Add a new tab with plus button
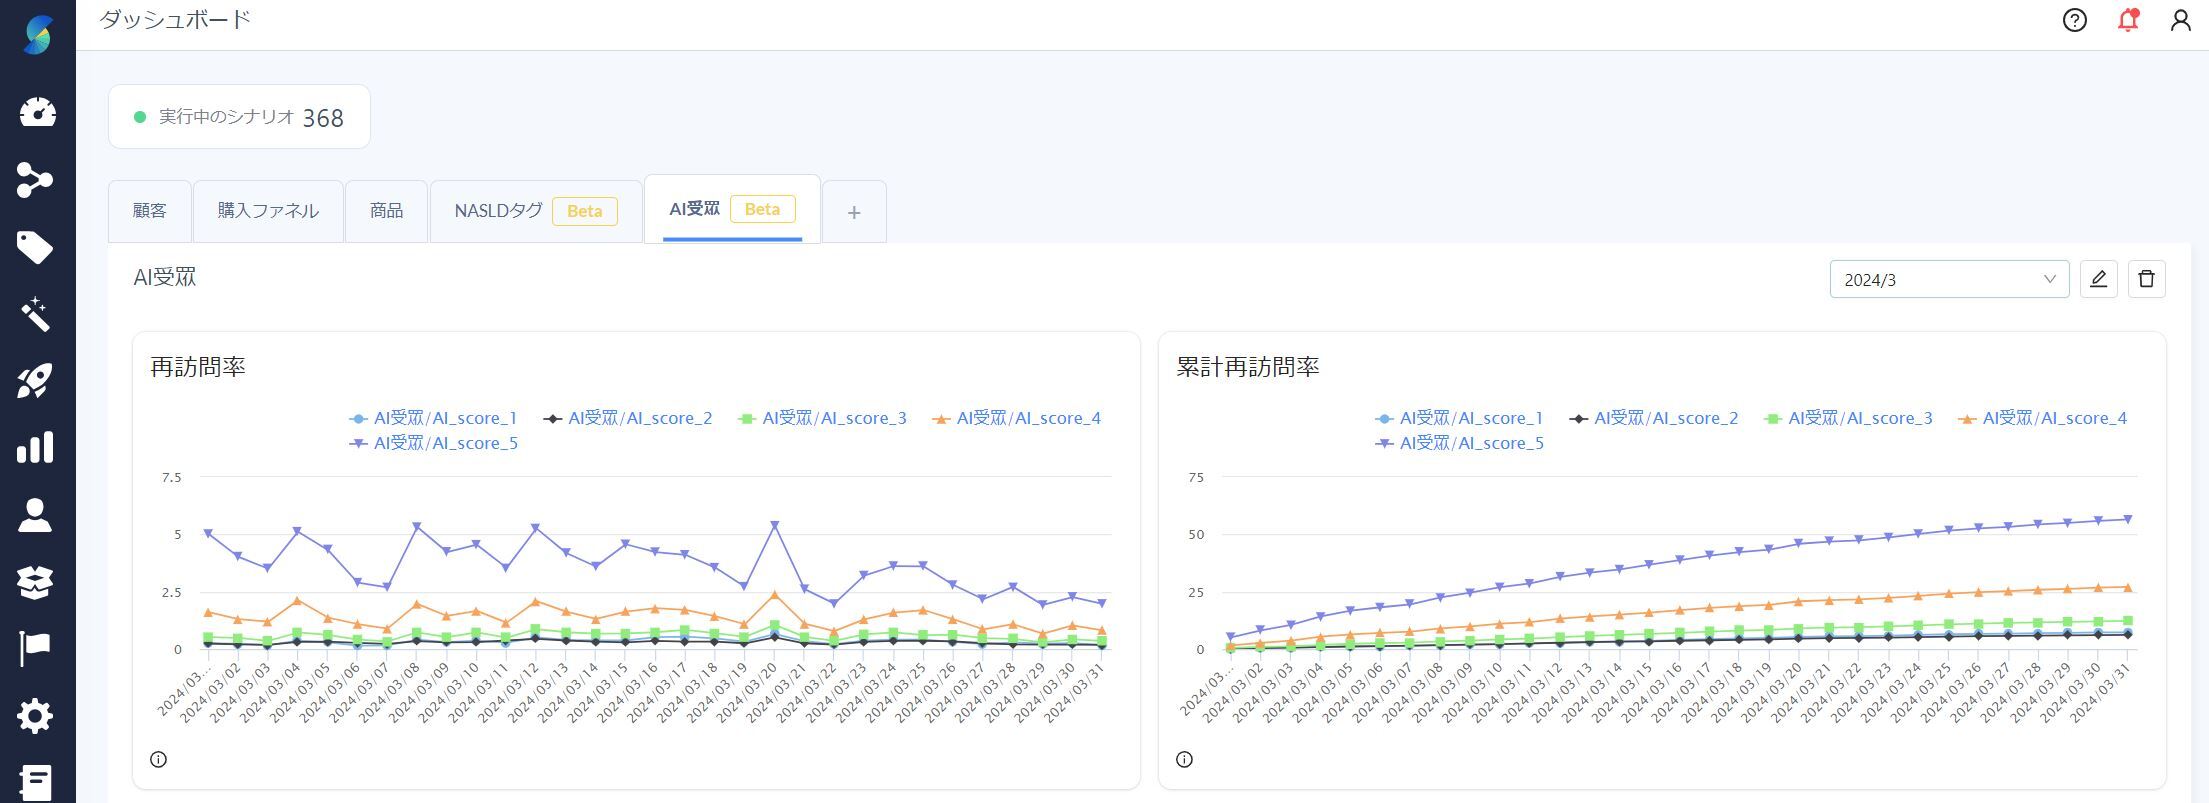This screenshot has width=2209, height=803. click(854, 212)
